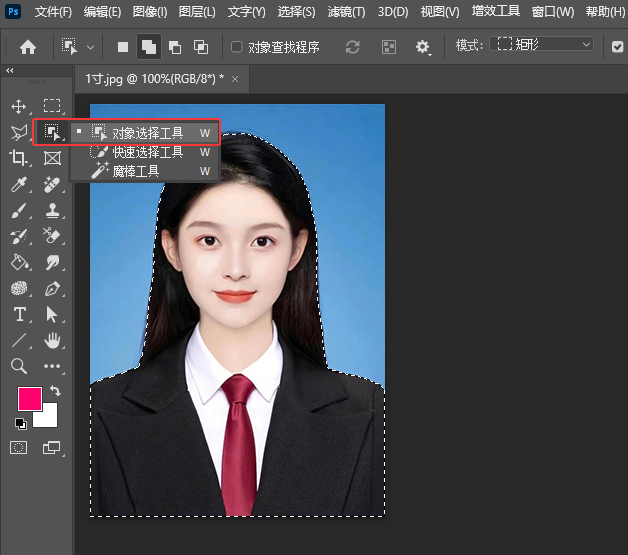Select the Horizontal Type tool

pos(18,314)
